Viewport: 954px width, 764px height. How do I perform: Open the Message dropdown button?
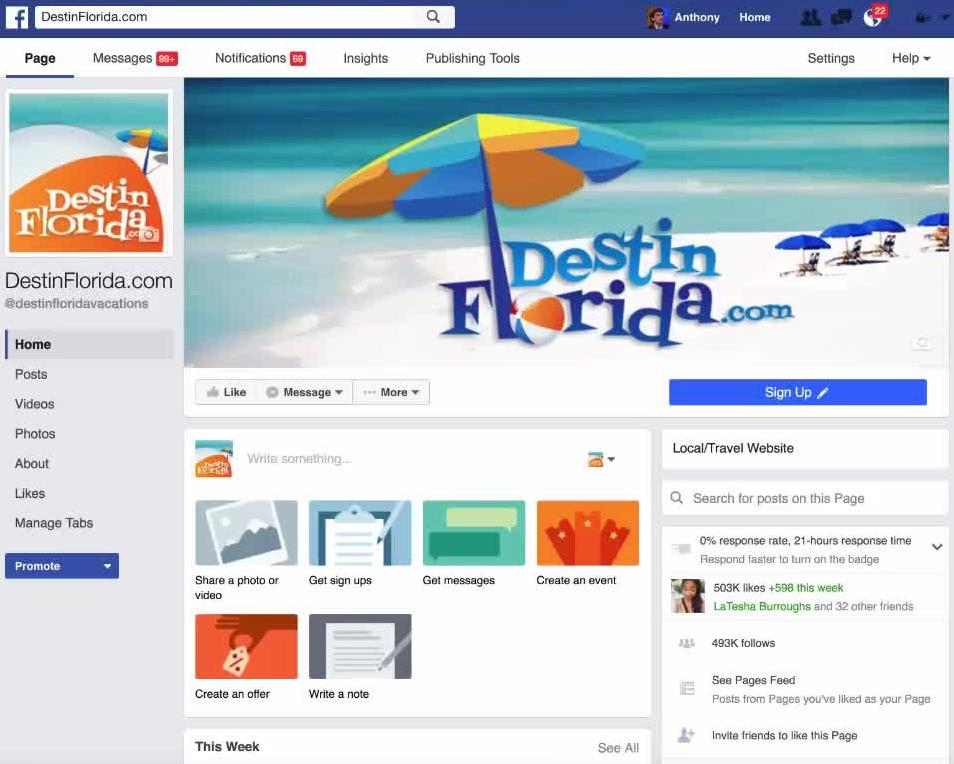(x=304, y=392)
